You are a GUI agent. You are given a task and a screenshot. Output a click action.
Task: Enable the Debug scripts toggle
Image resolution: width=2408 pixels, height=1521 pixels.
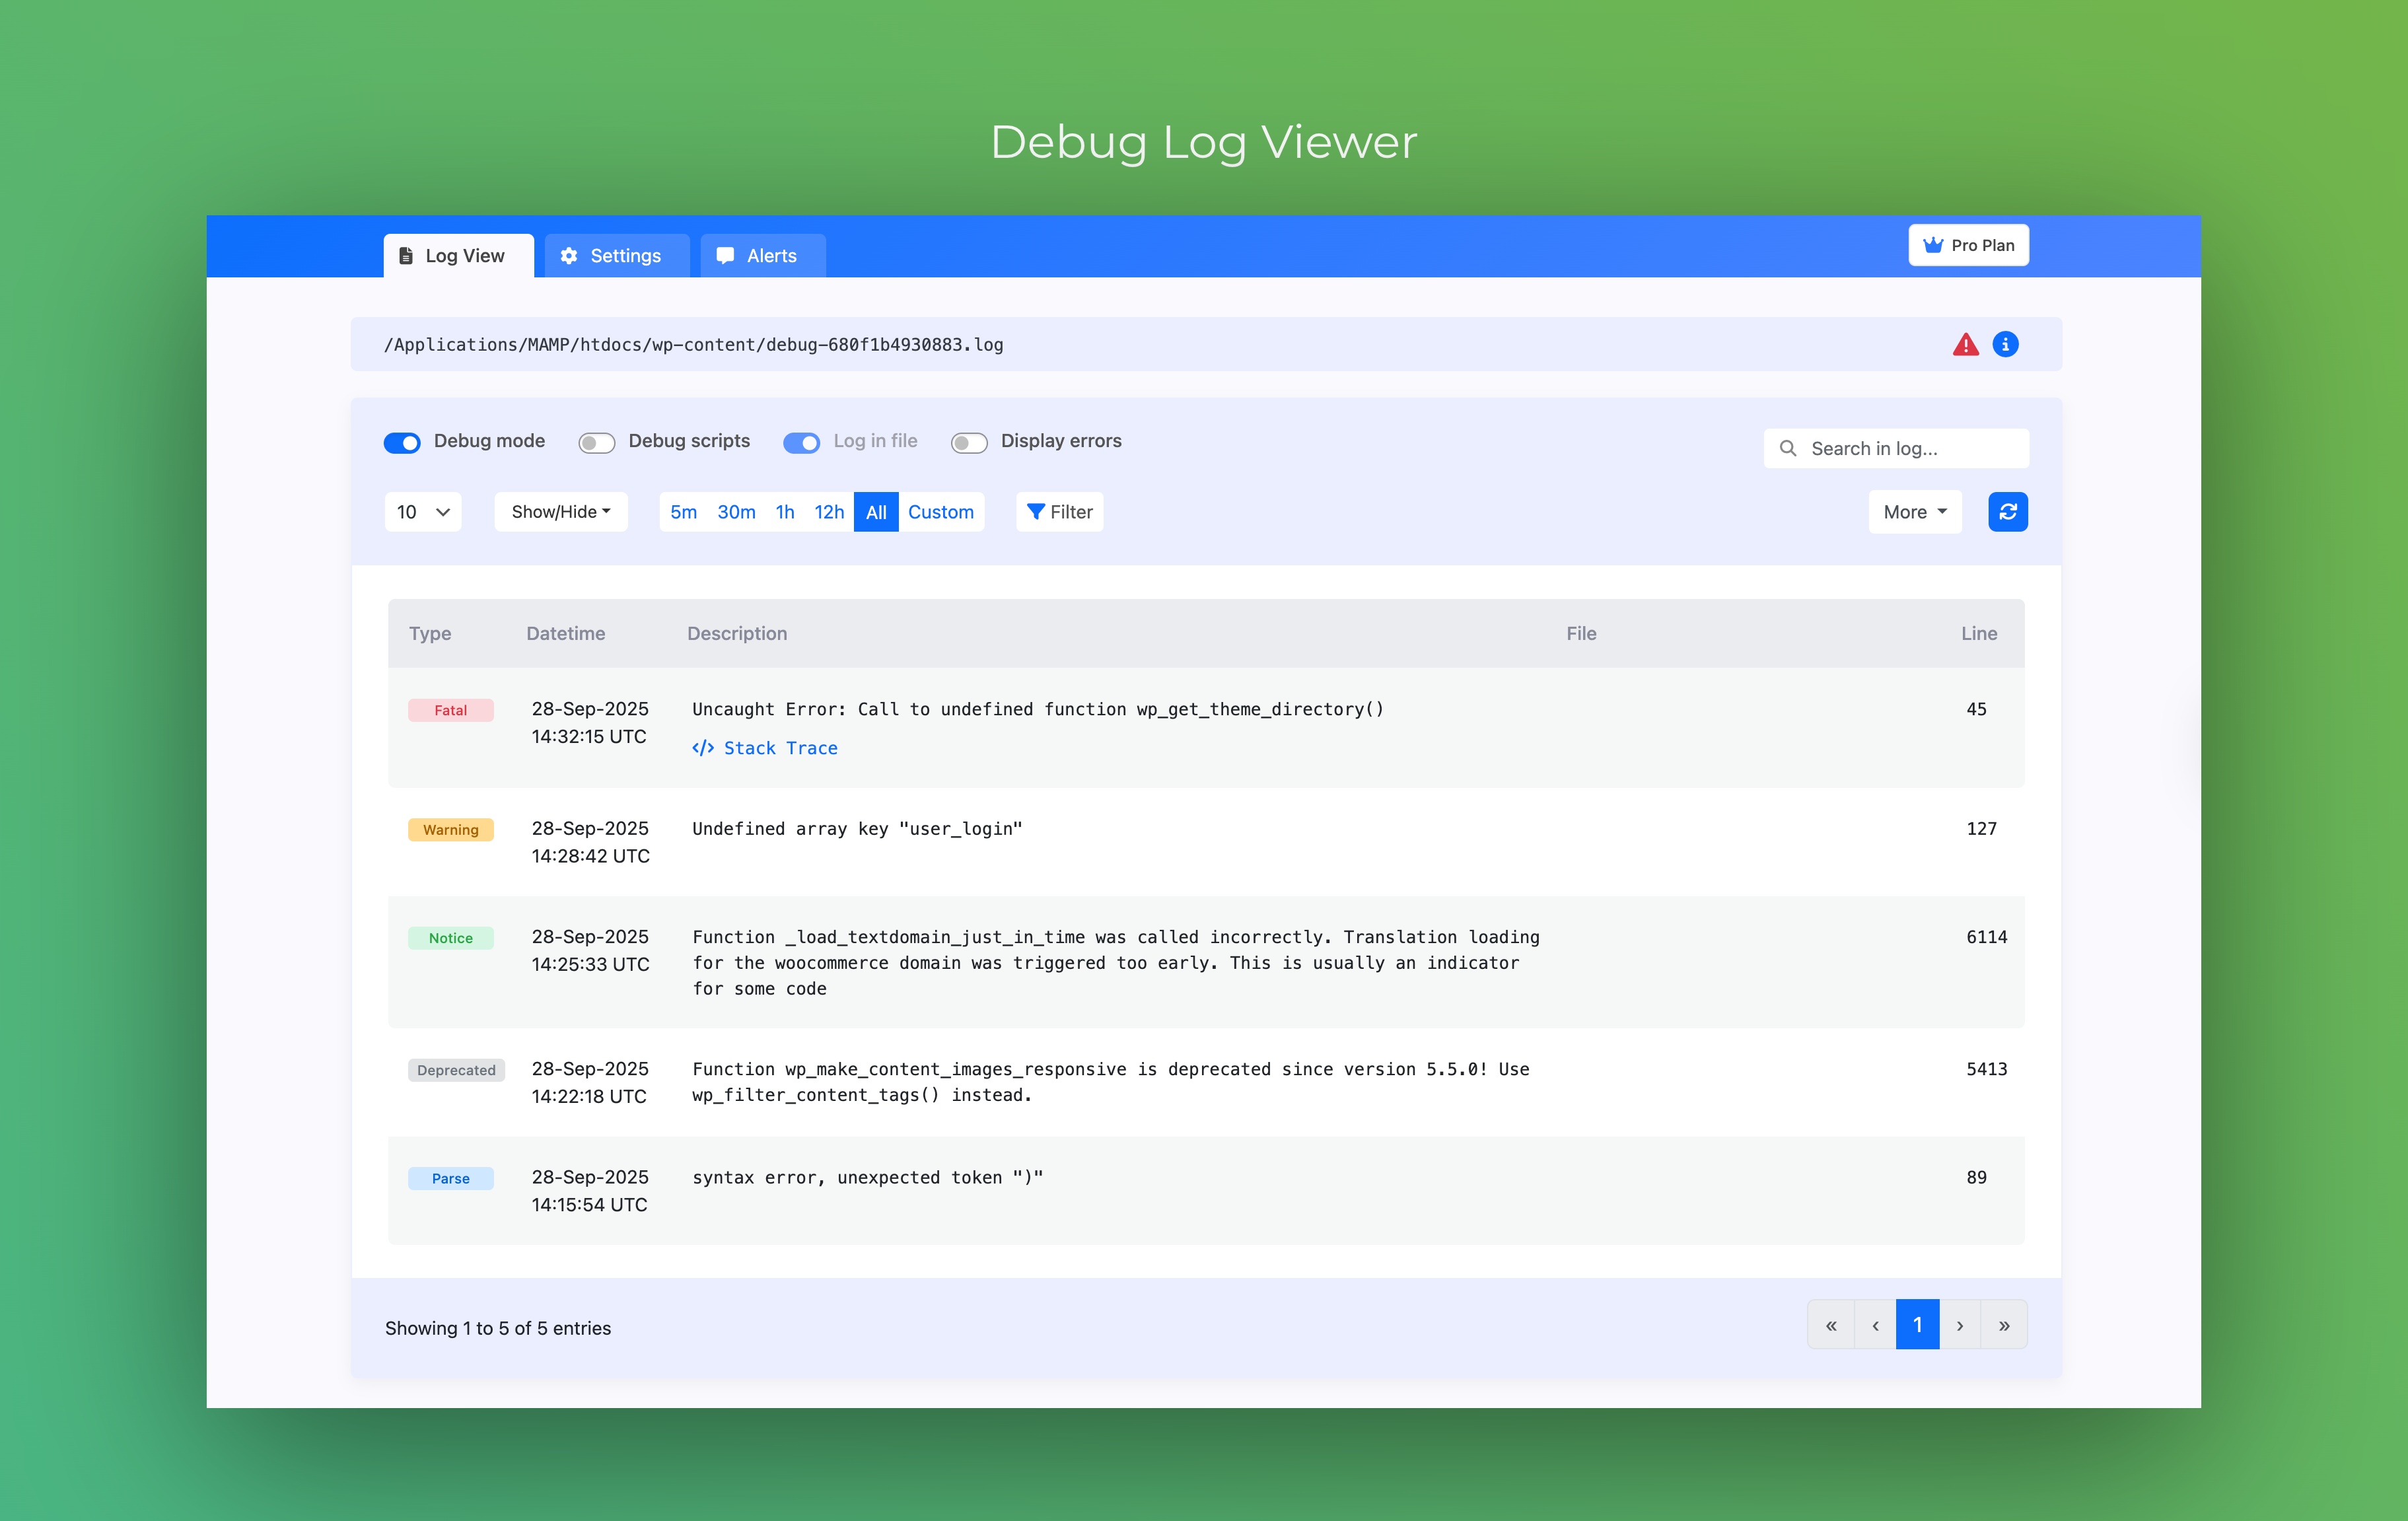[596, 442]
